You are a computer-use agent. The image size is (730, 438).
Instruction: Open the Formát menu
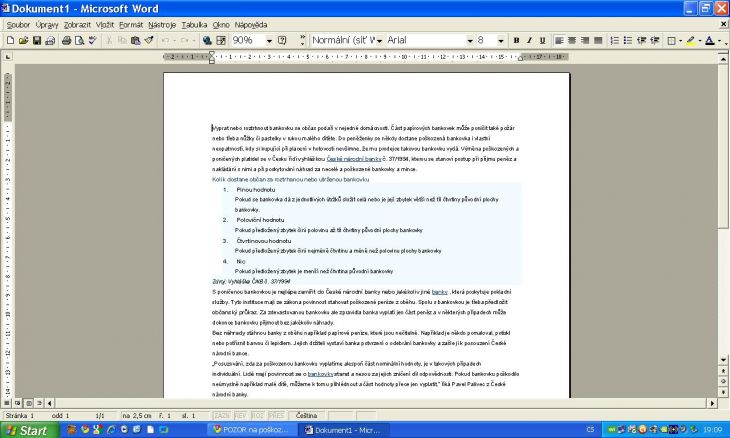point(131,25)
